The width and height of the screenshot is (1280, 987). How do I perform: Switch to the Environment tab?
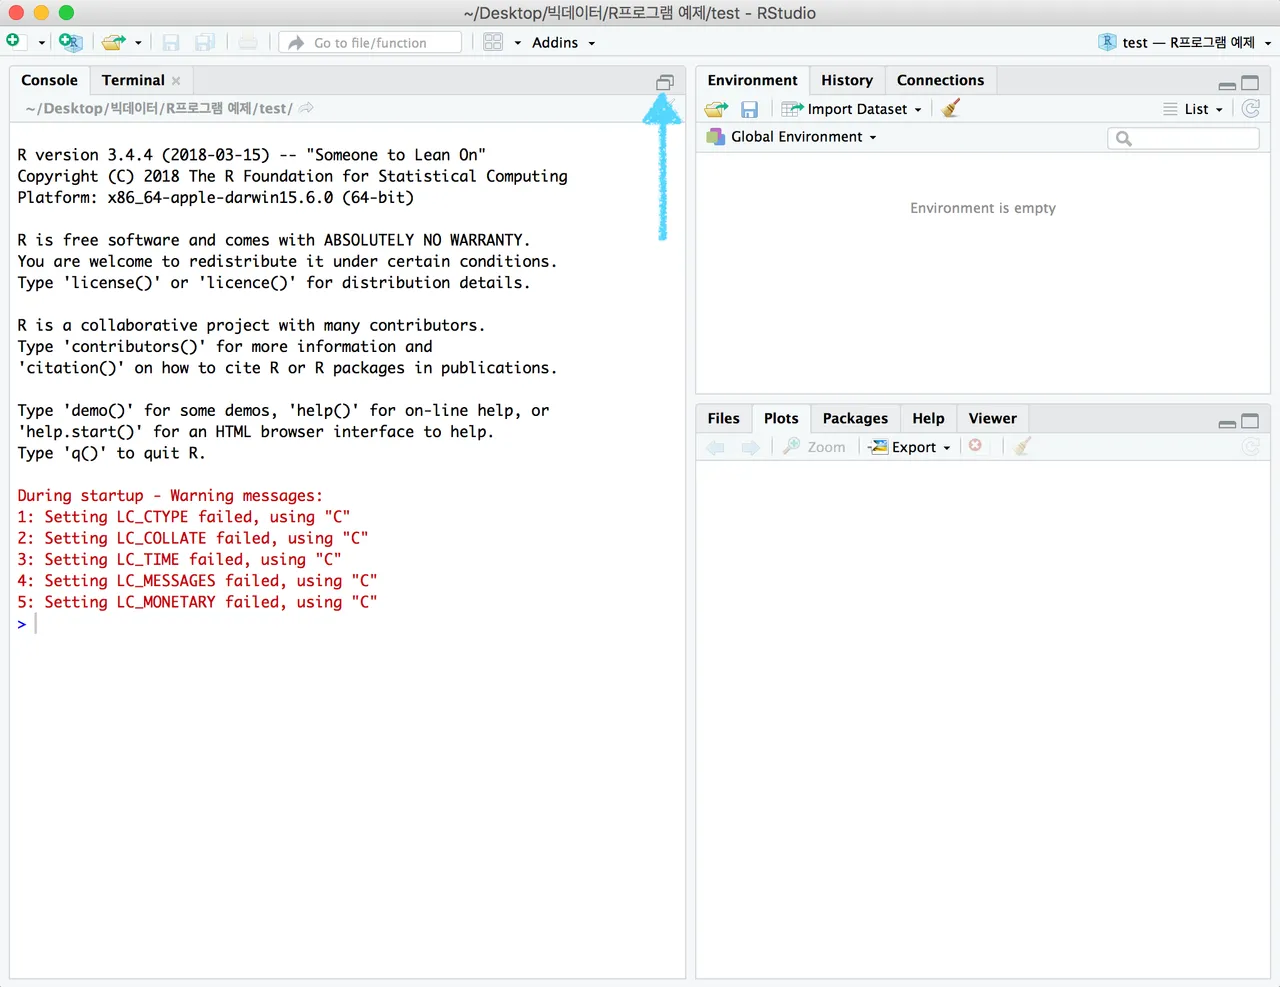[x=752, y=80]
